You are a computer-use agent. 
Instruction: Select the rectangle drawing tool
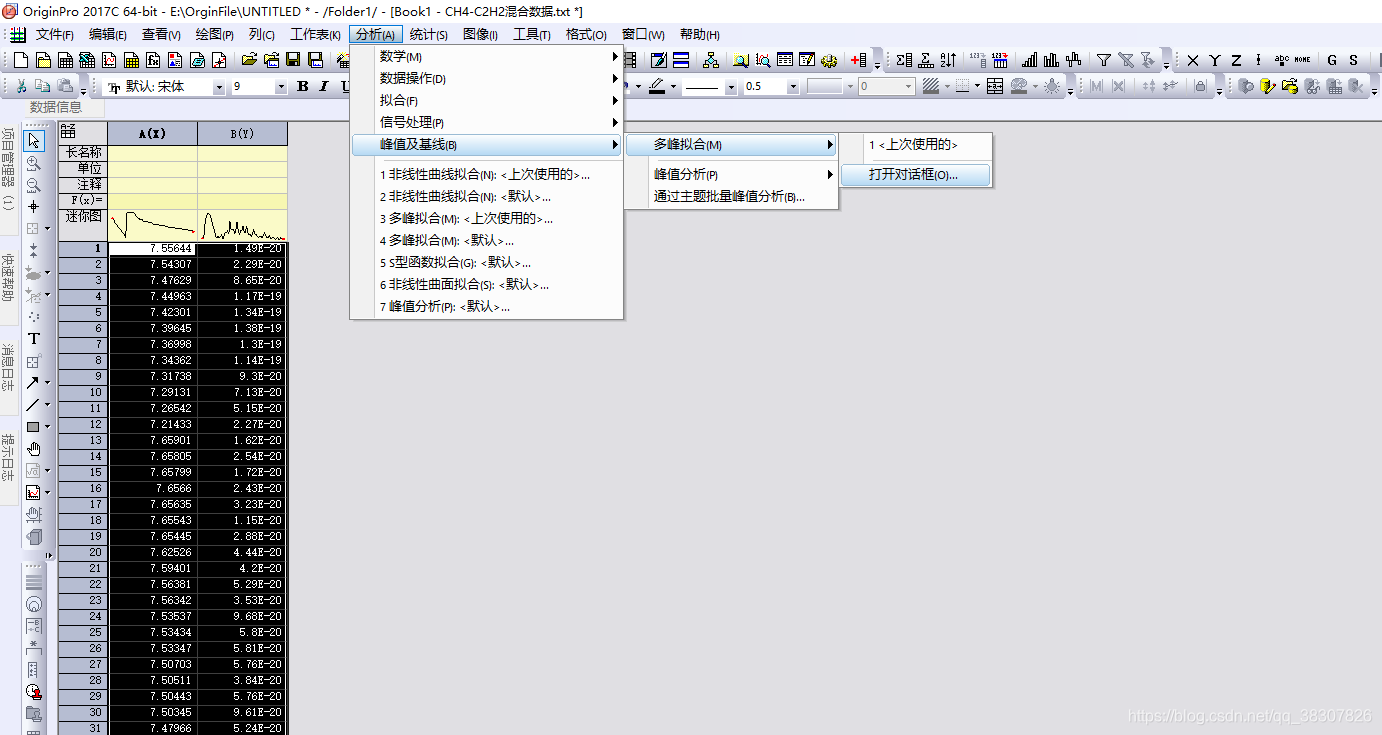pyautogui.click(x=33, y=426)
